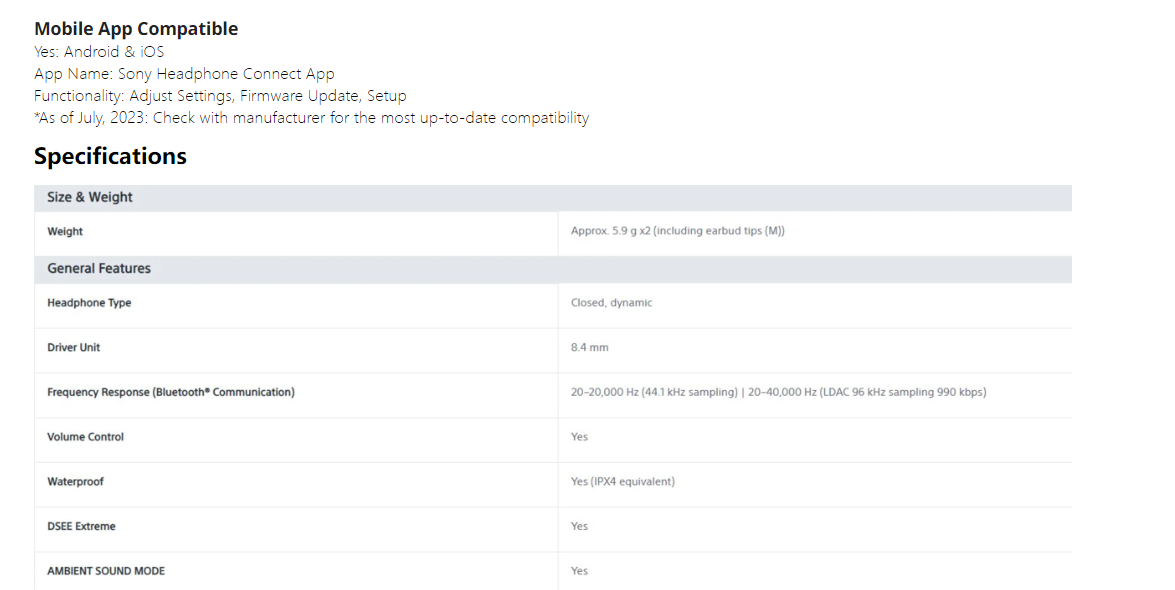The width and height of the screenshot is (1175, 590).
Task: Click the 'Volume Control' row label
Action: (x=85, y=436)
